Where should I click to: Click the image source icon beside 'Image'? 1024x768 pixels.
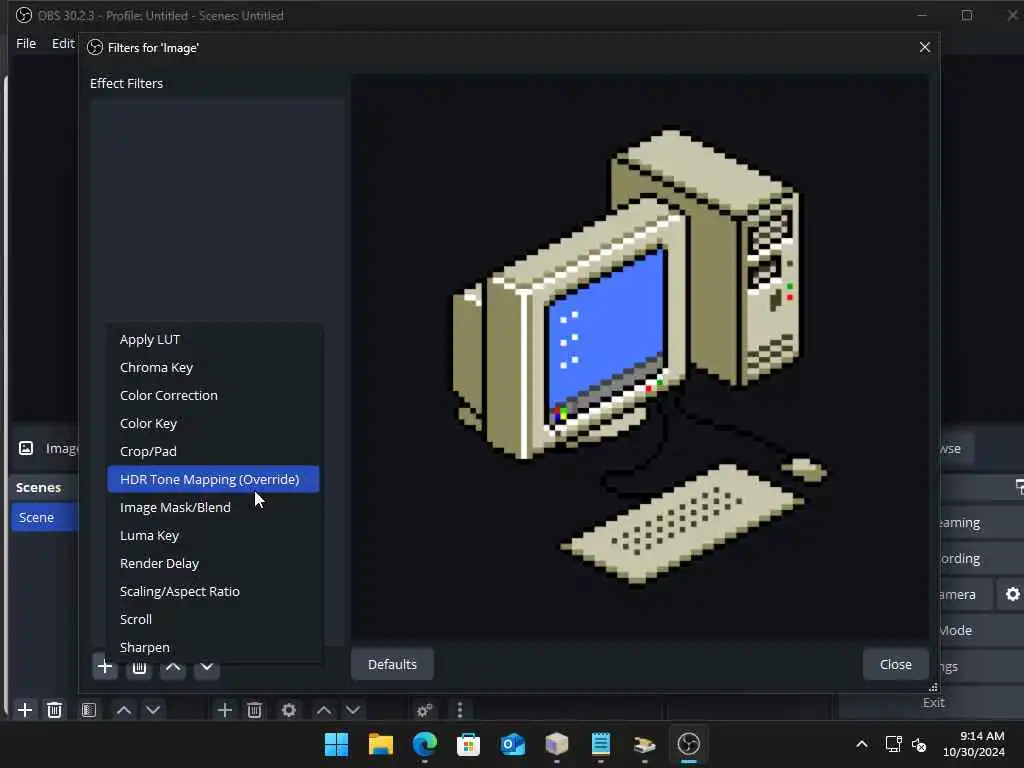pos(26,448)
